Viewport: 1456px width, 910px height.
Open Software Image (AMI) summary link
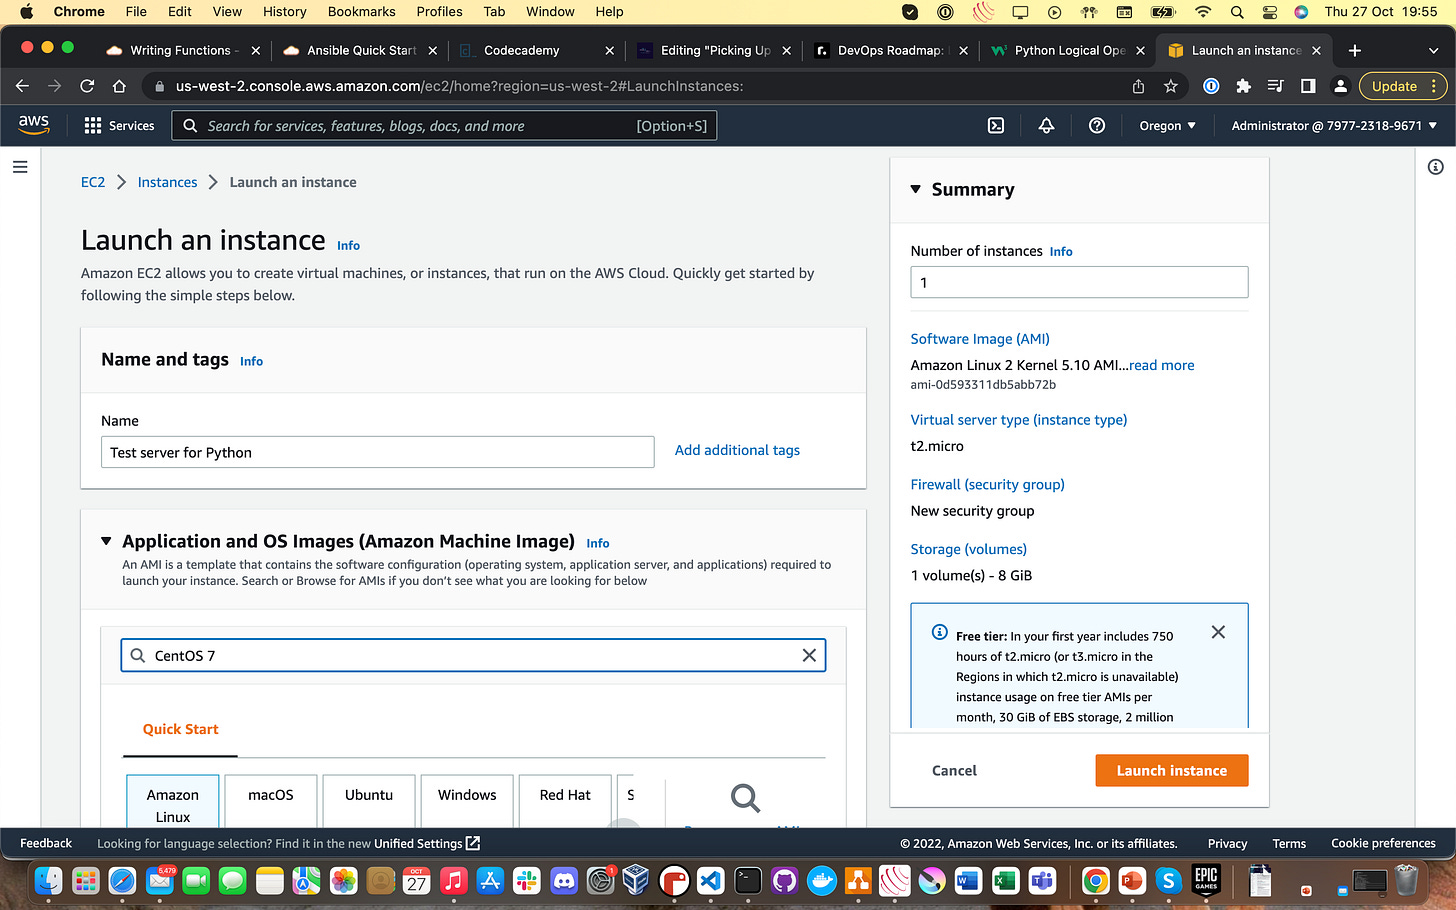tap(980, 339)
